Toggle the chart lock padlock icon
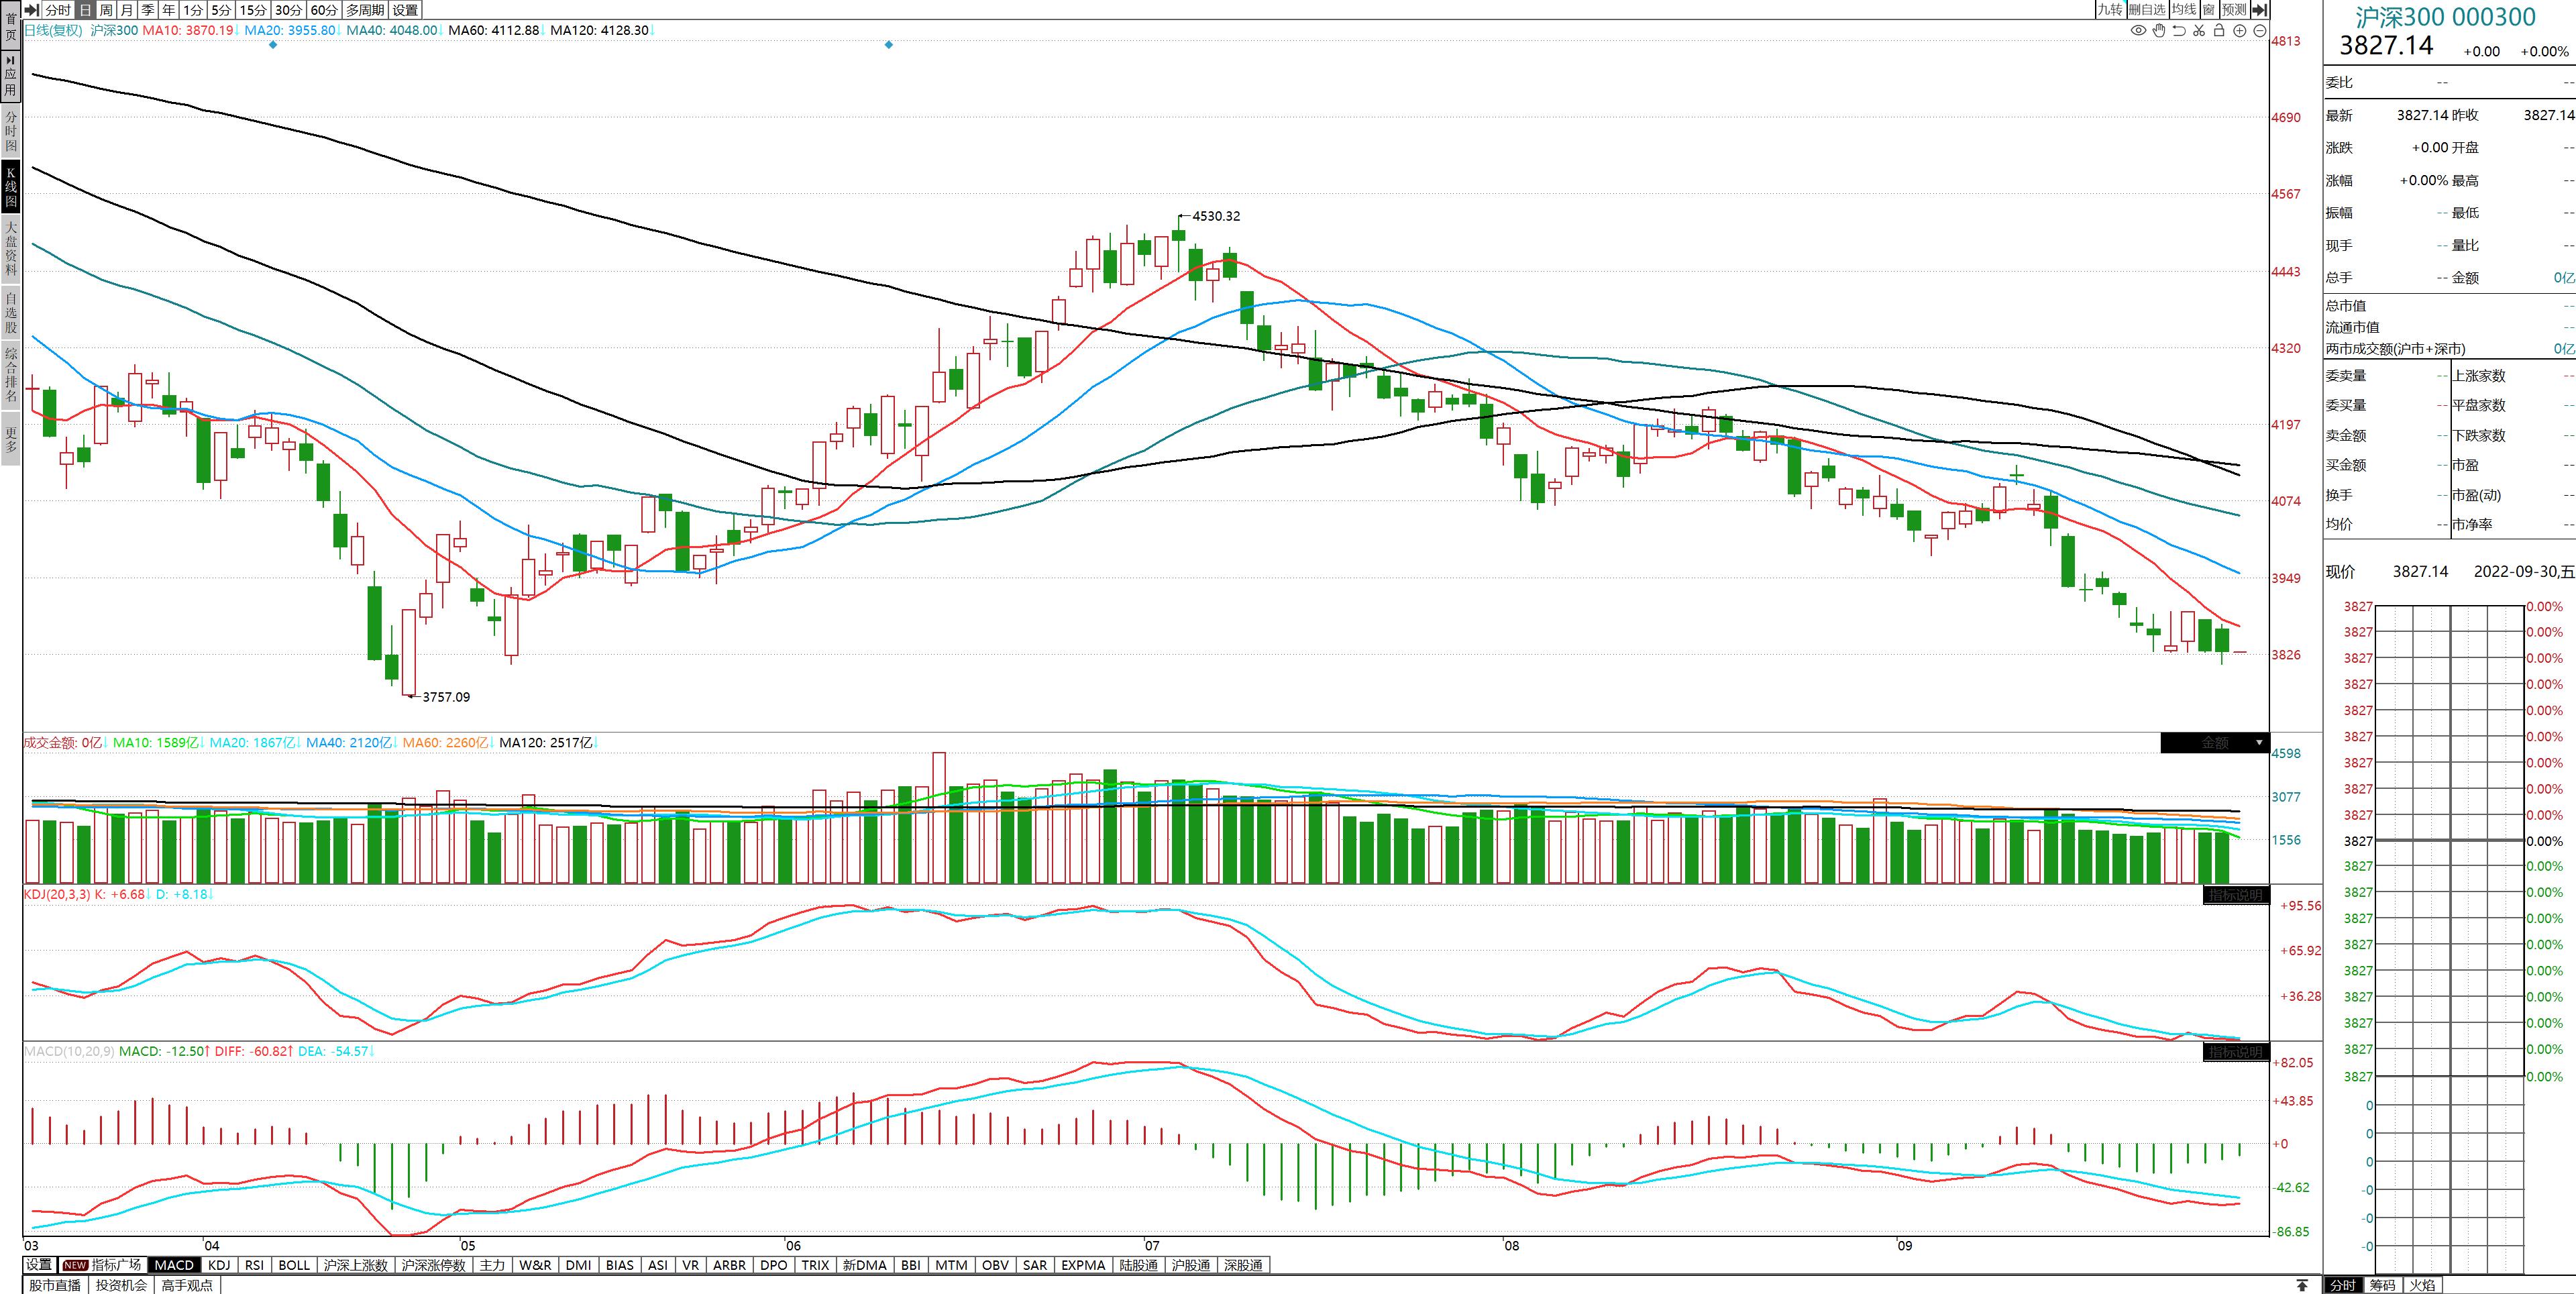 (x=2219, y=31)
